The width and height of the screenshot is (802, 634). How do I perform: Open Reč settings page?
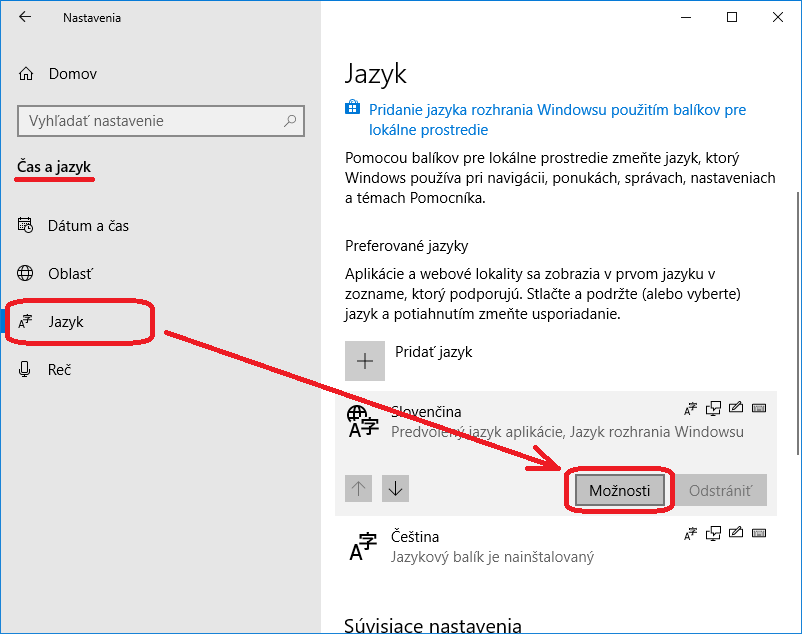(x=59, y=370)
